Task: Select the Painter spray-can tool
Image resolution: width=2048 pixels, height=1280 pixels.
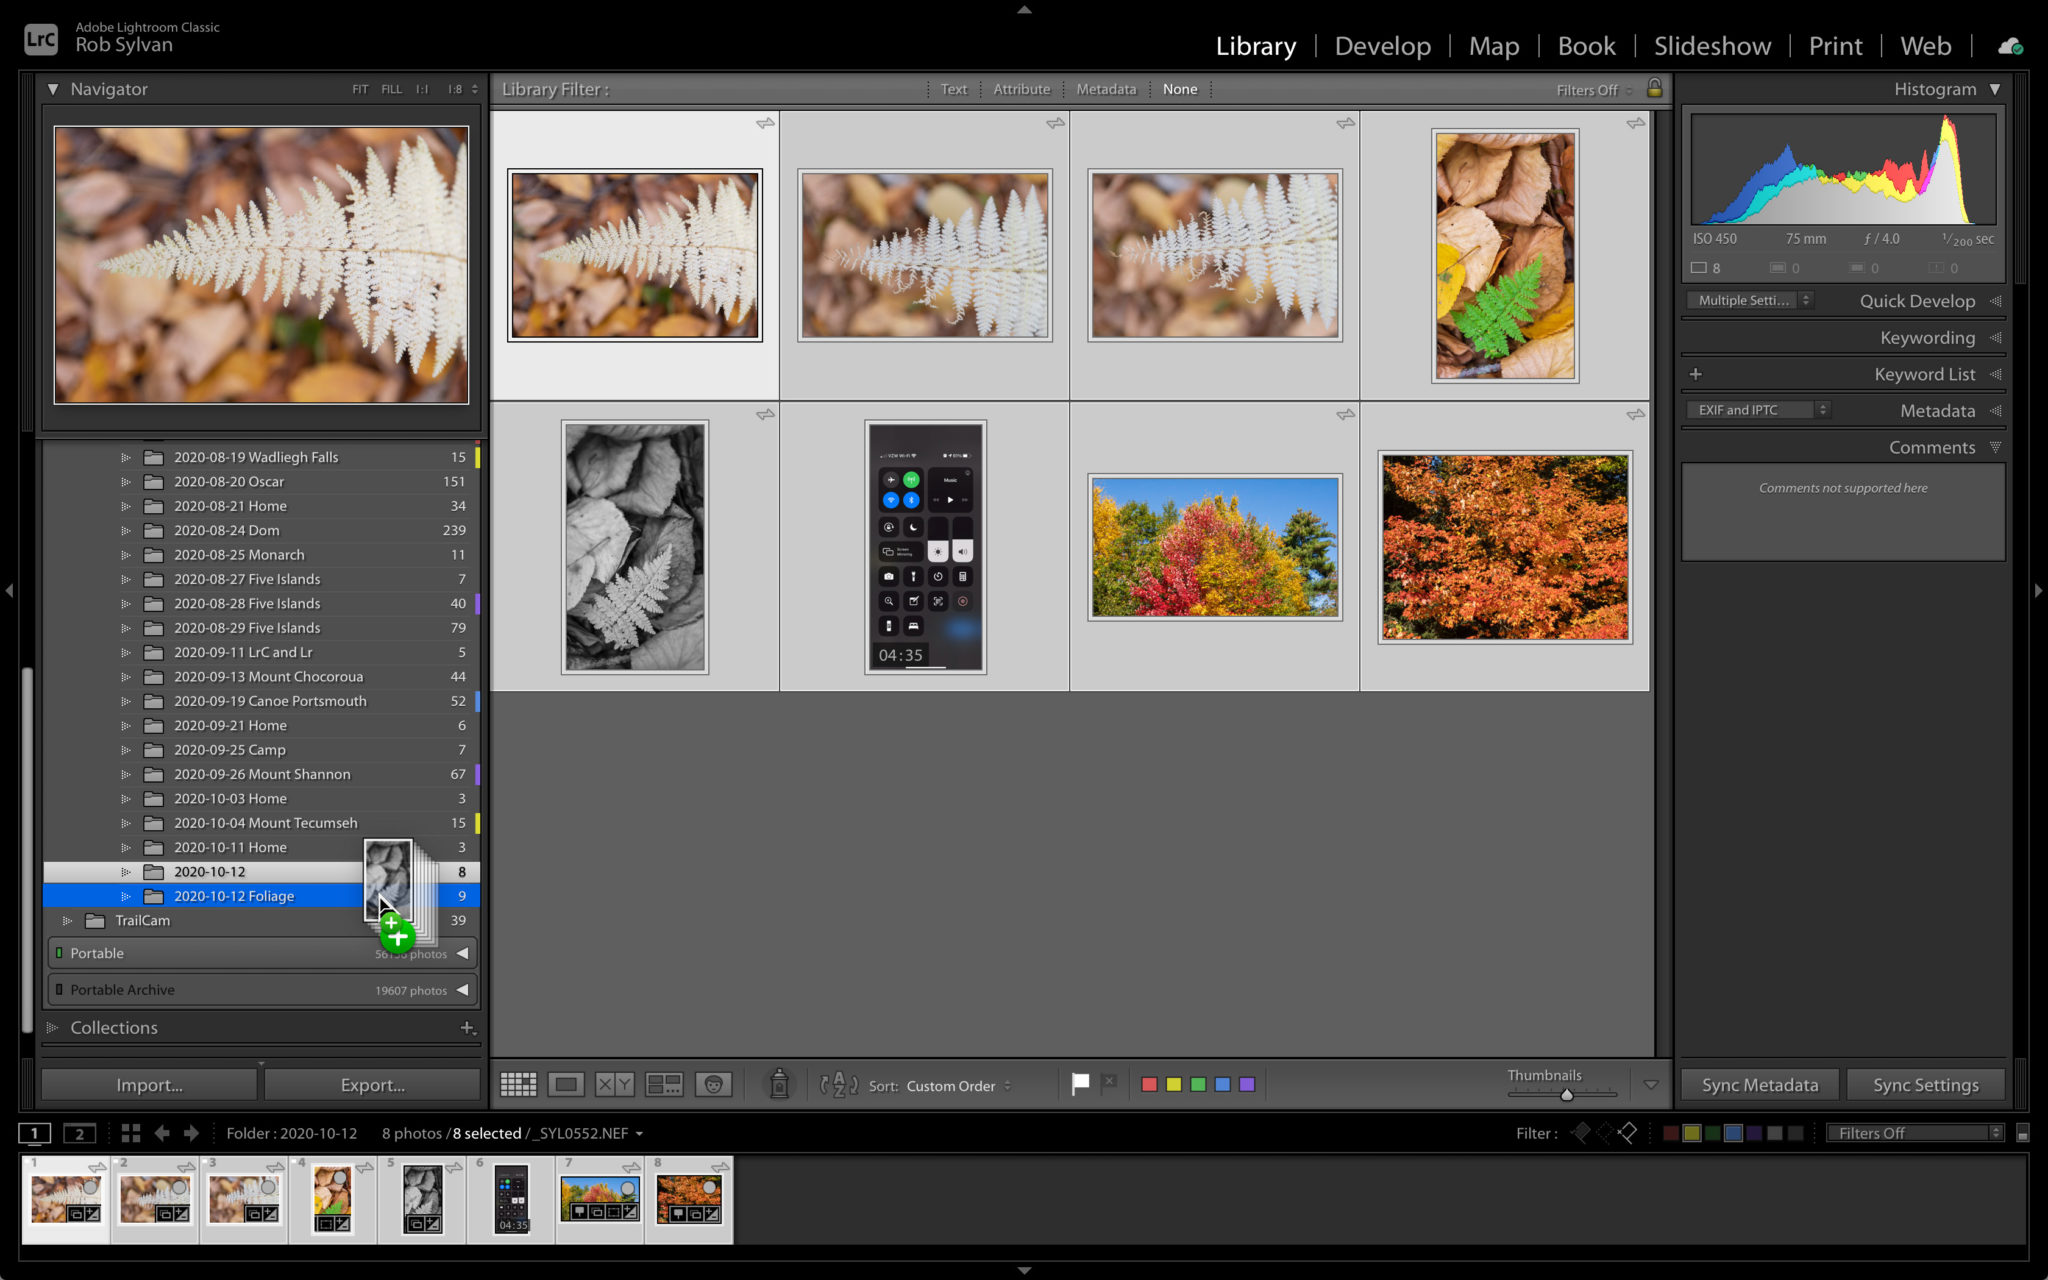Action: pyautogui.click(x=779, y=1084)
